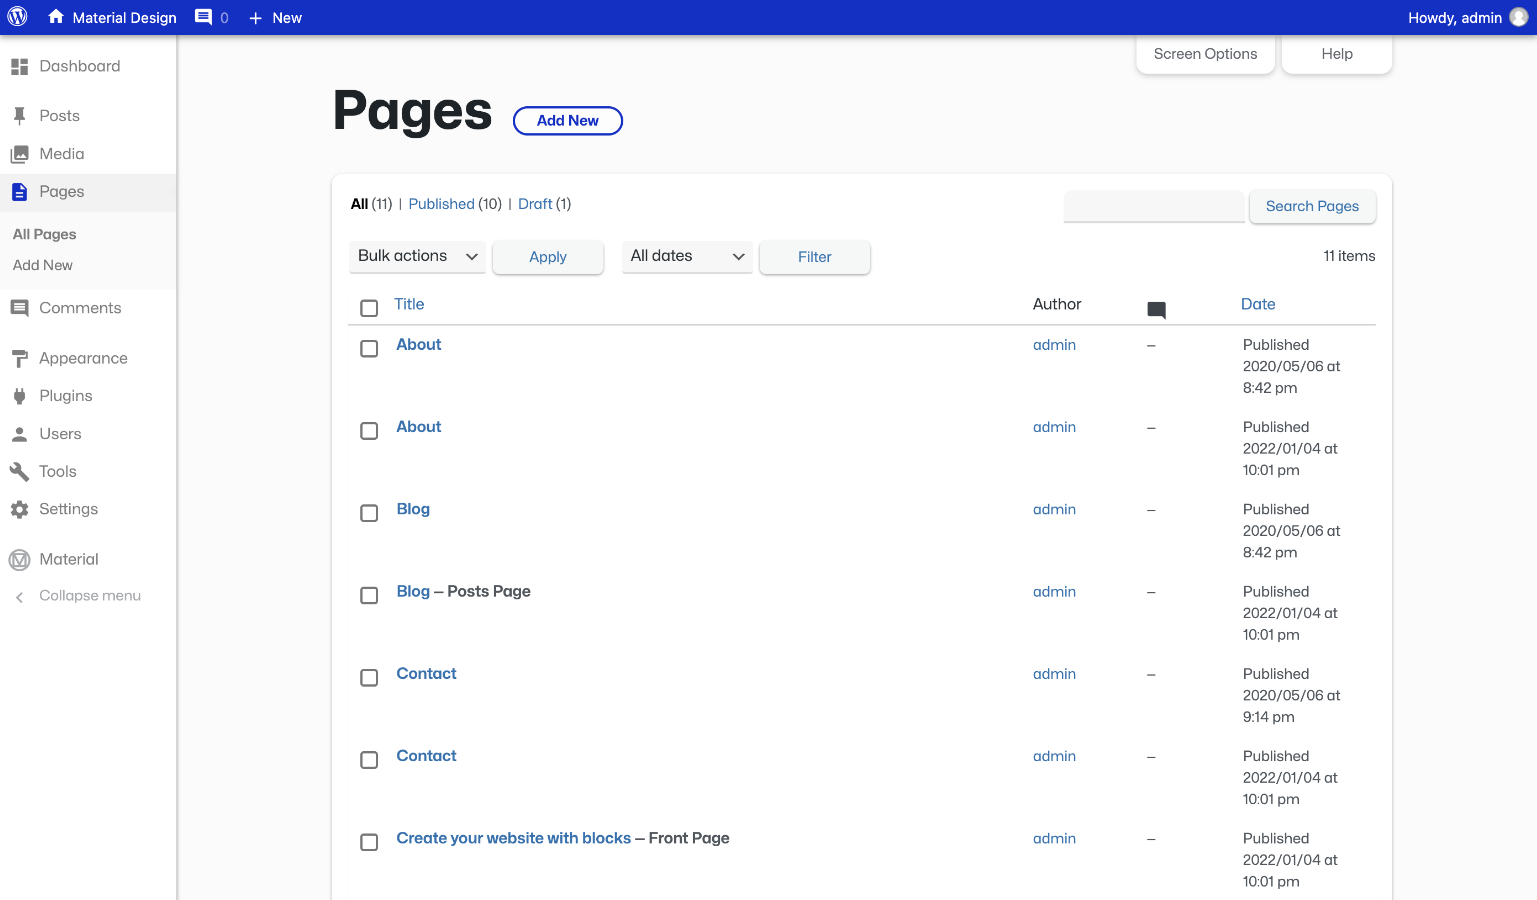Check the Contact row dated 2022/01/04
The width and height of the screenshot is (1537, 900).
(x=369, y=760)
